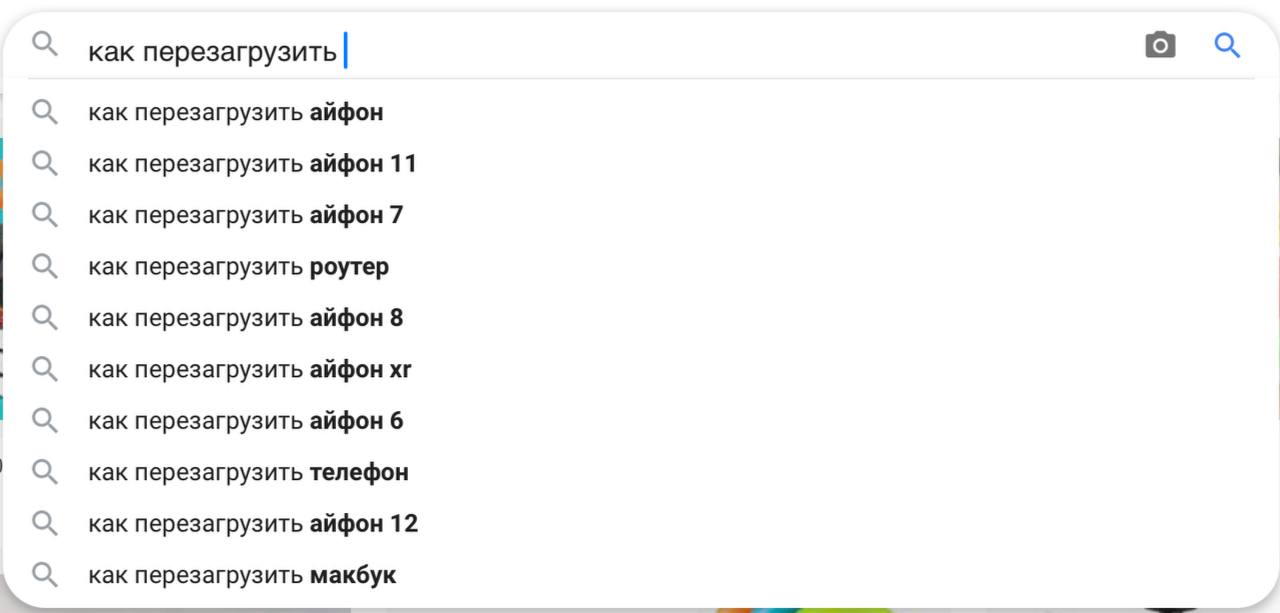Click magnifier icon beside 'айфон 12' suggestion
The width and height of the screenshot is (1280, 613).
click(x=45, y=523)
